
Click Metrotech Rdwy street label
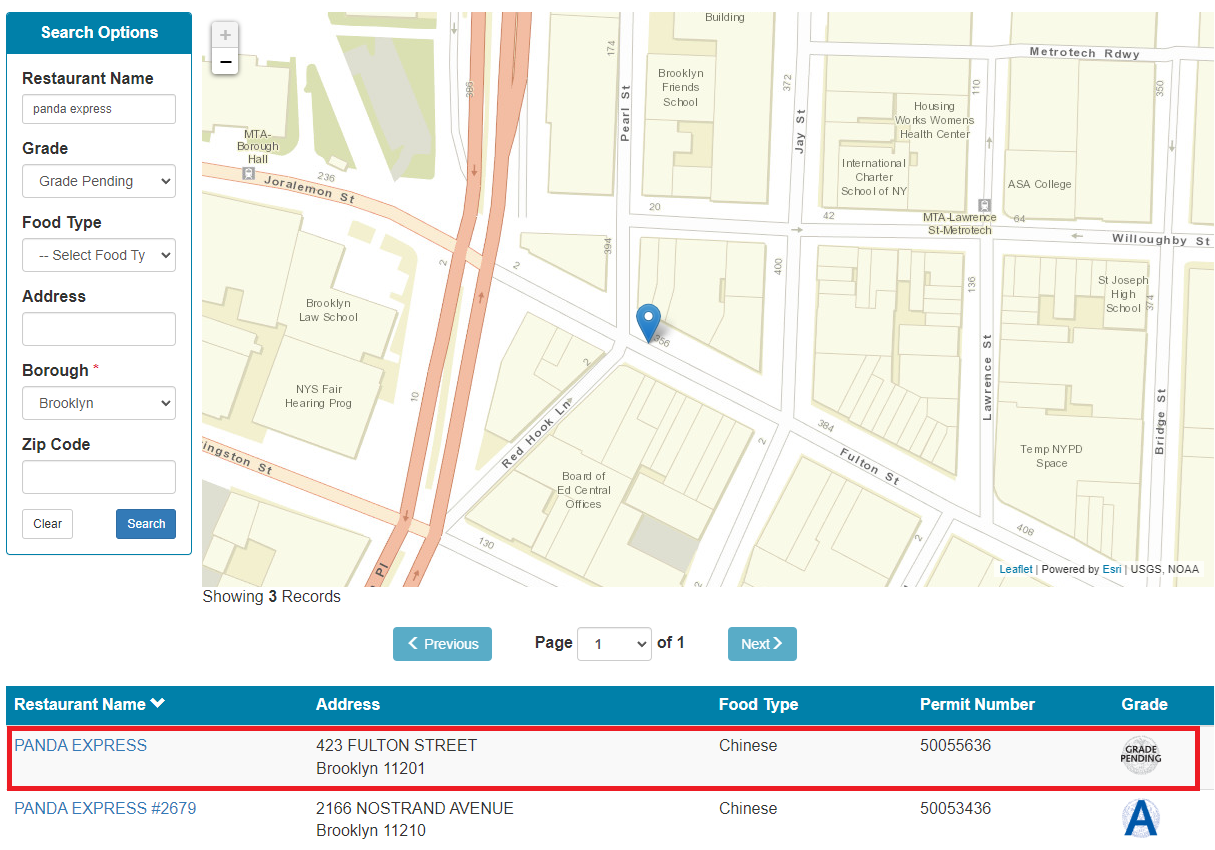[x=1084, y=53]
